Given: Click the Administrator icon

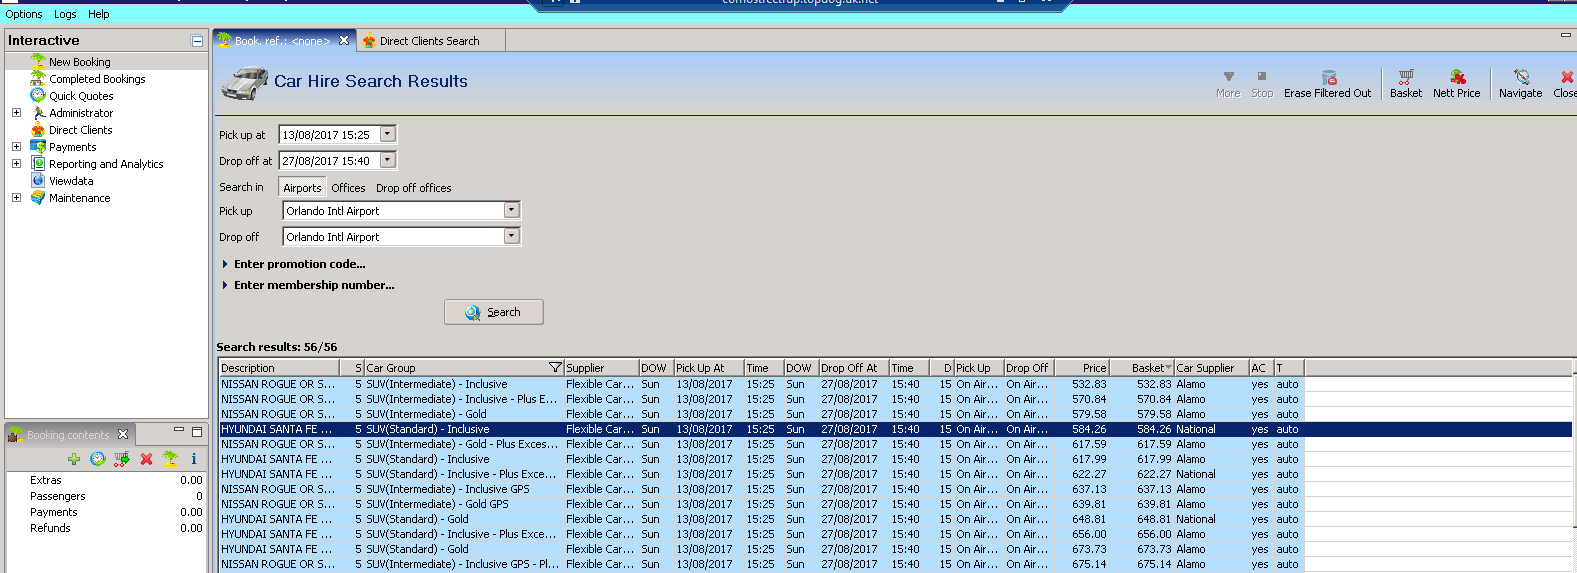Looking at the screenshot, I should 38,112.
